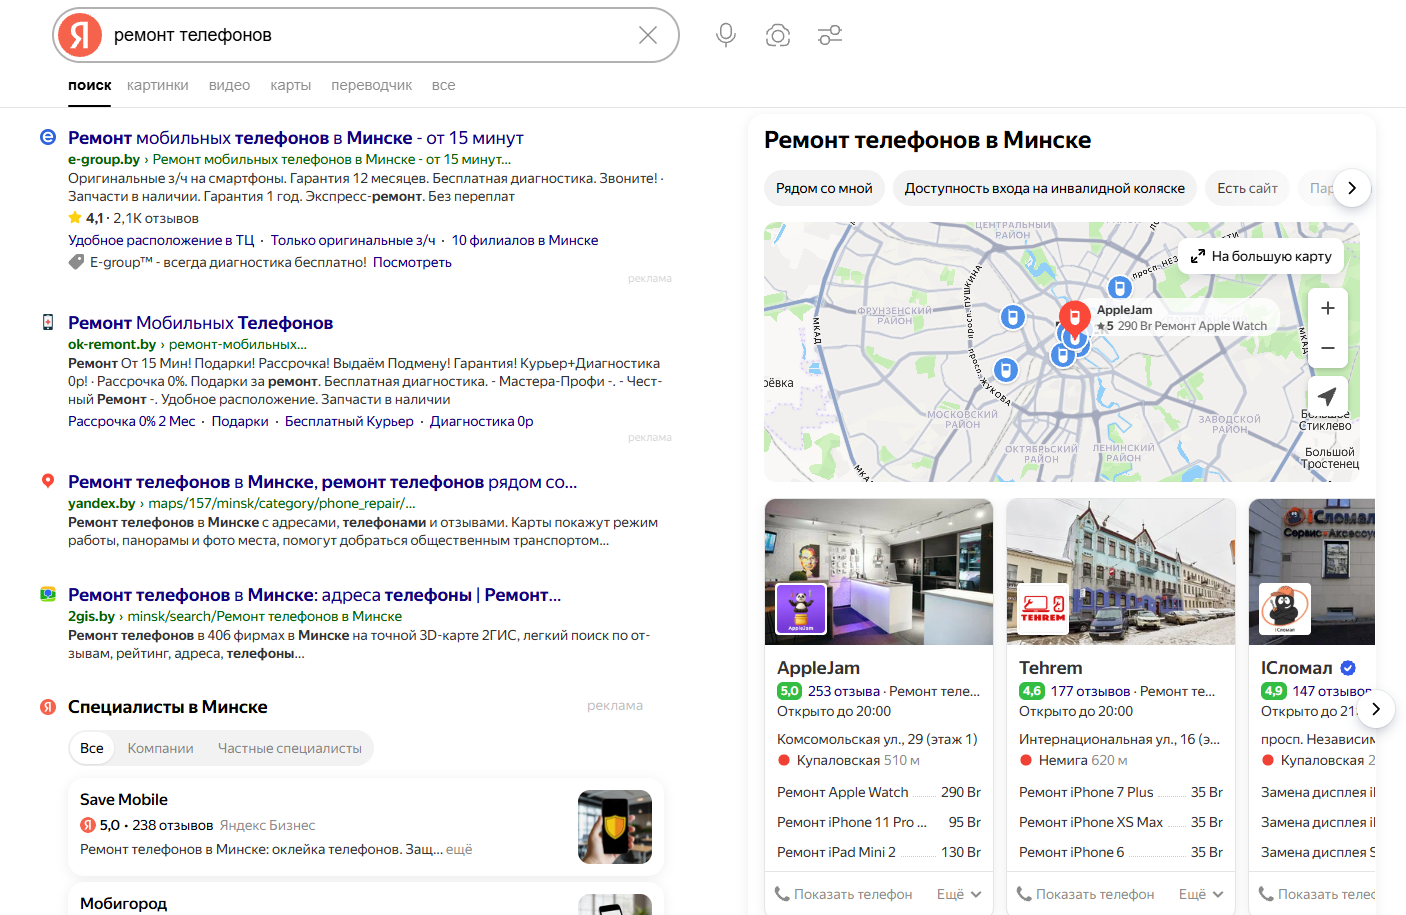Show next business cards with the arrow
Screen dimensions: 1406x915
click(x=1376, y=709)
